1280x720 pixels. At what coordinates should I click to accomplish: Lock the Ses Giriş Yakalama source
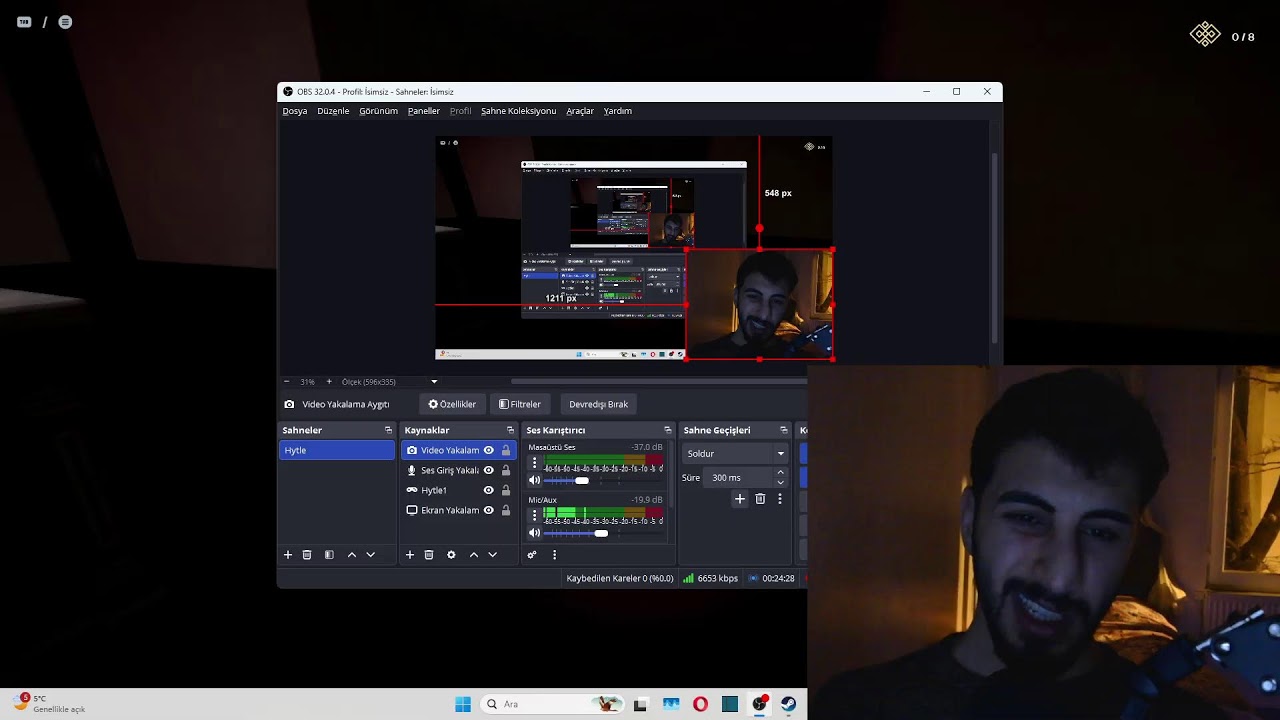click(506, 470)
